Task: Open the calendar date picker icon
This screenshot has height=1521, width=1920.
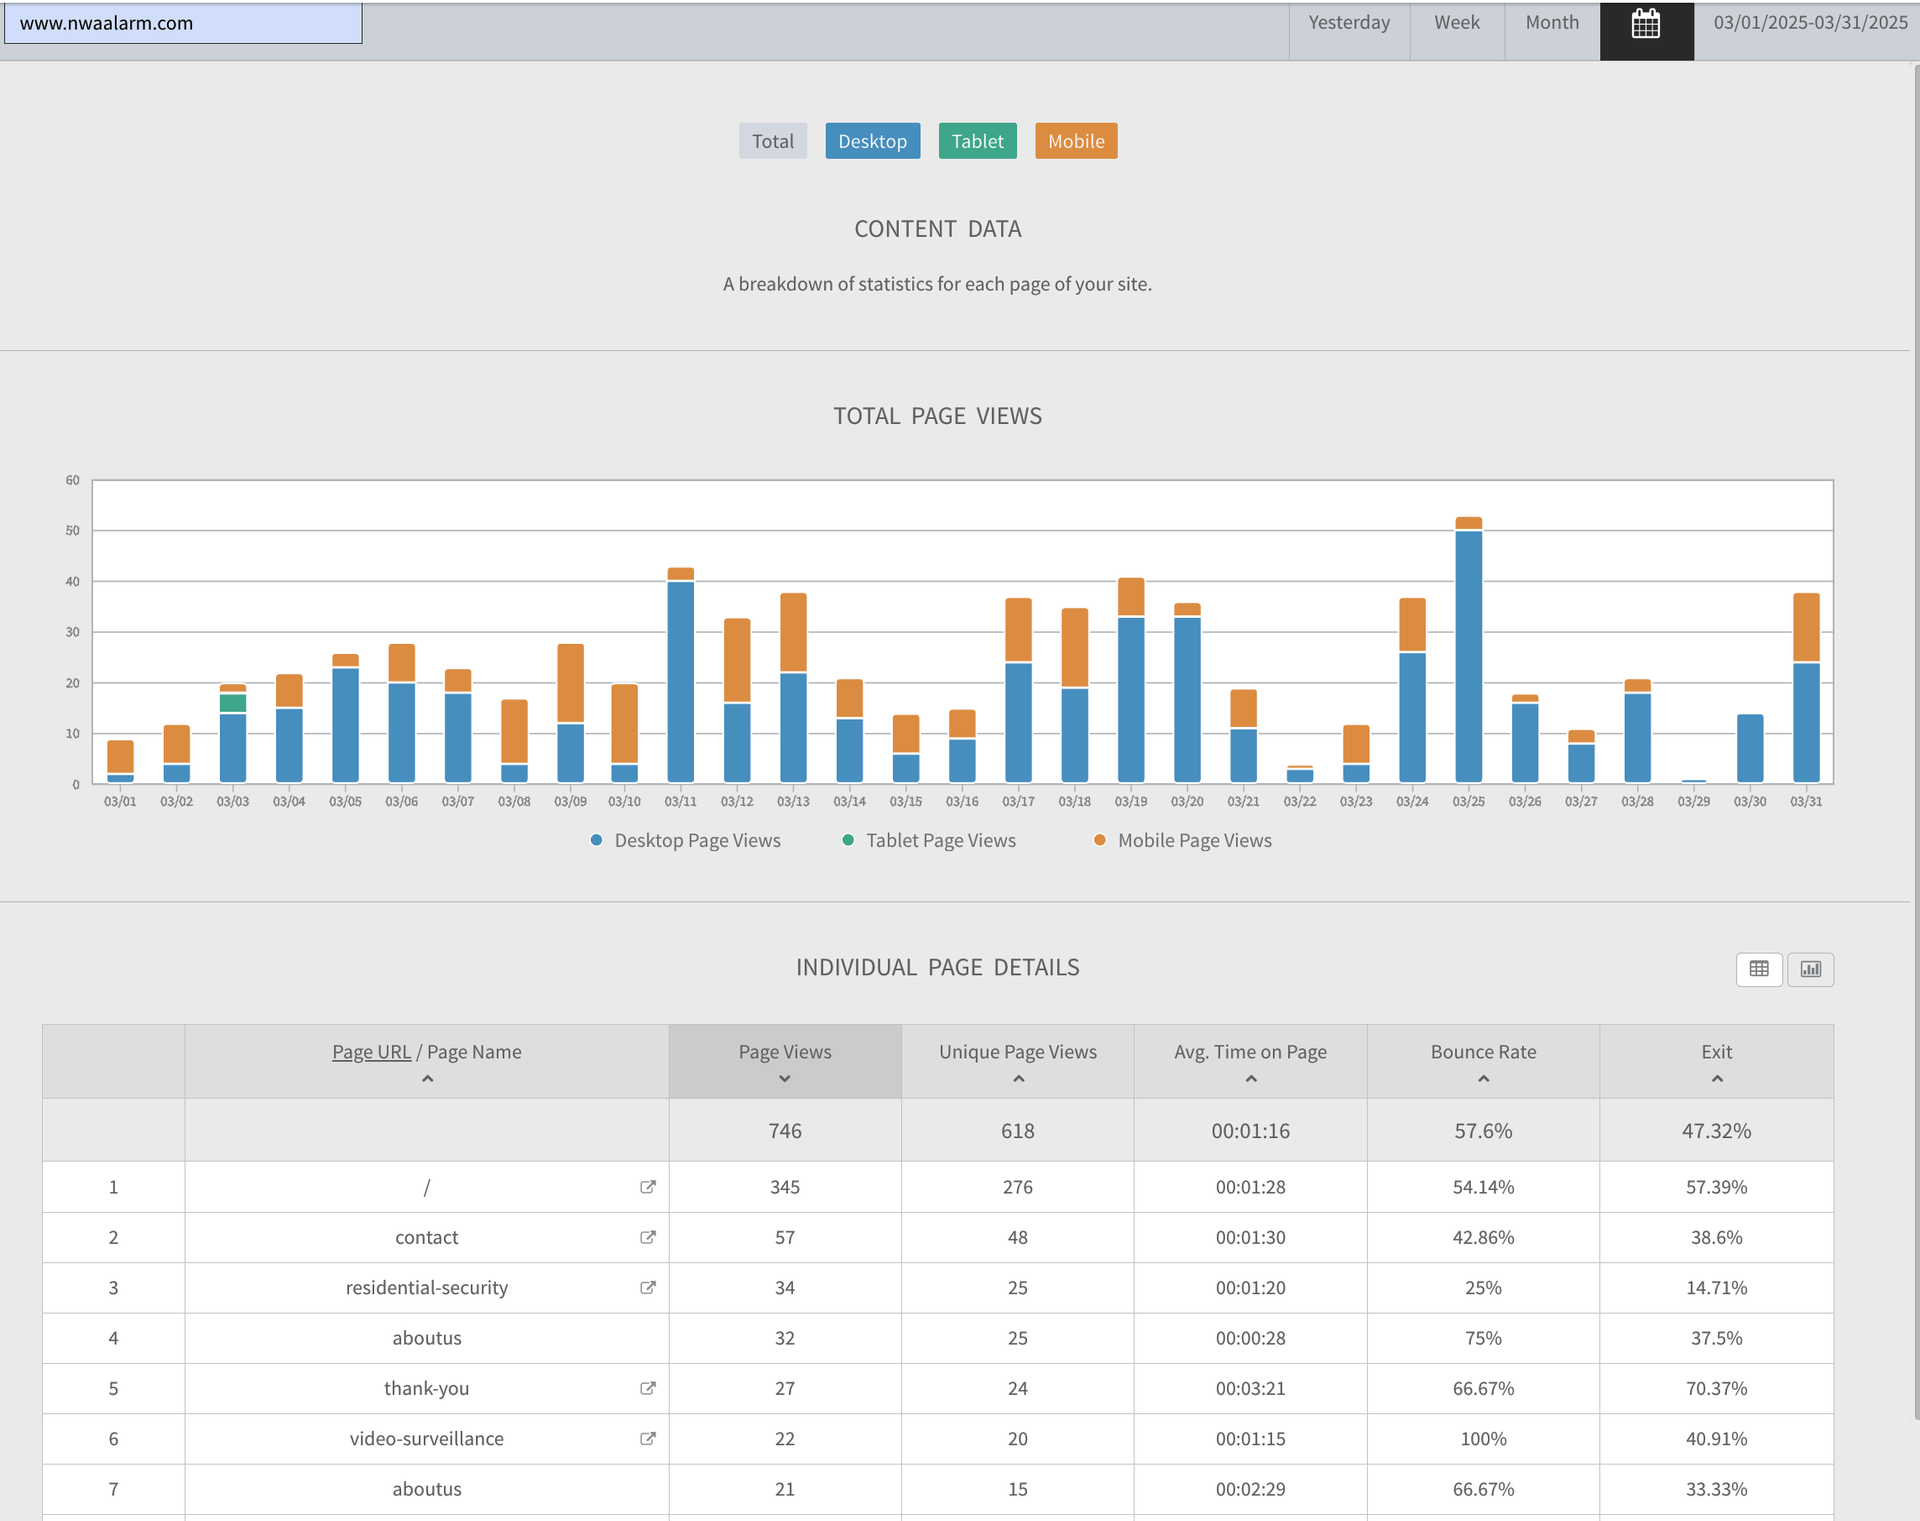Action: tap(1645, 24)
